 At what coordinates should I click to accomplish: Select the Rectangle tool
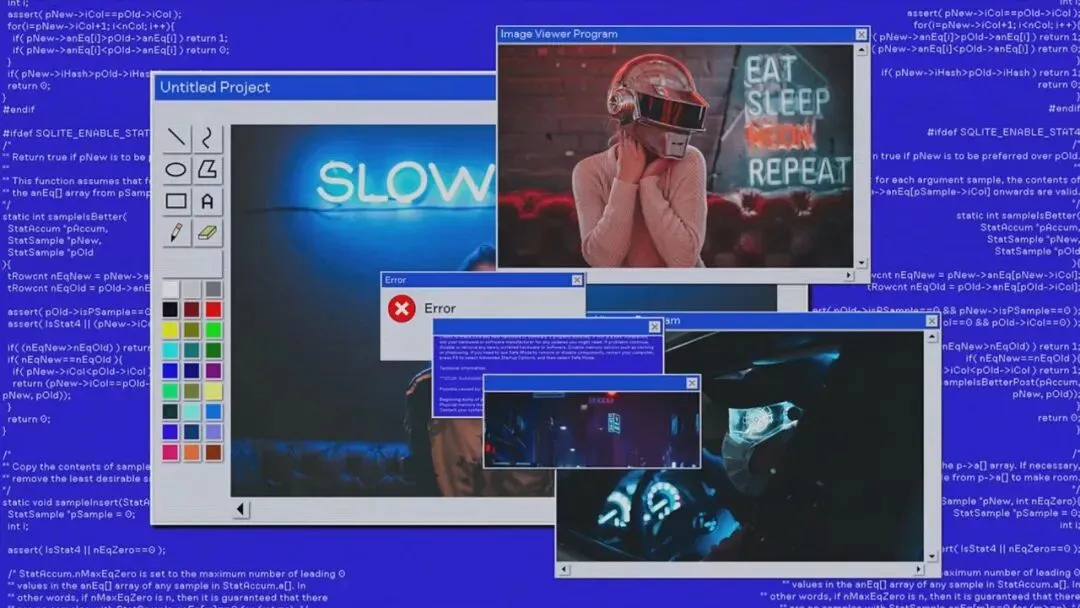pyautogui.click(x=177, y=200)
